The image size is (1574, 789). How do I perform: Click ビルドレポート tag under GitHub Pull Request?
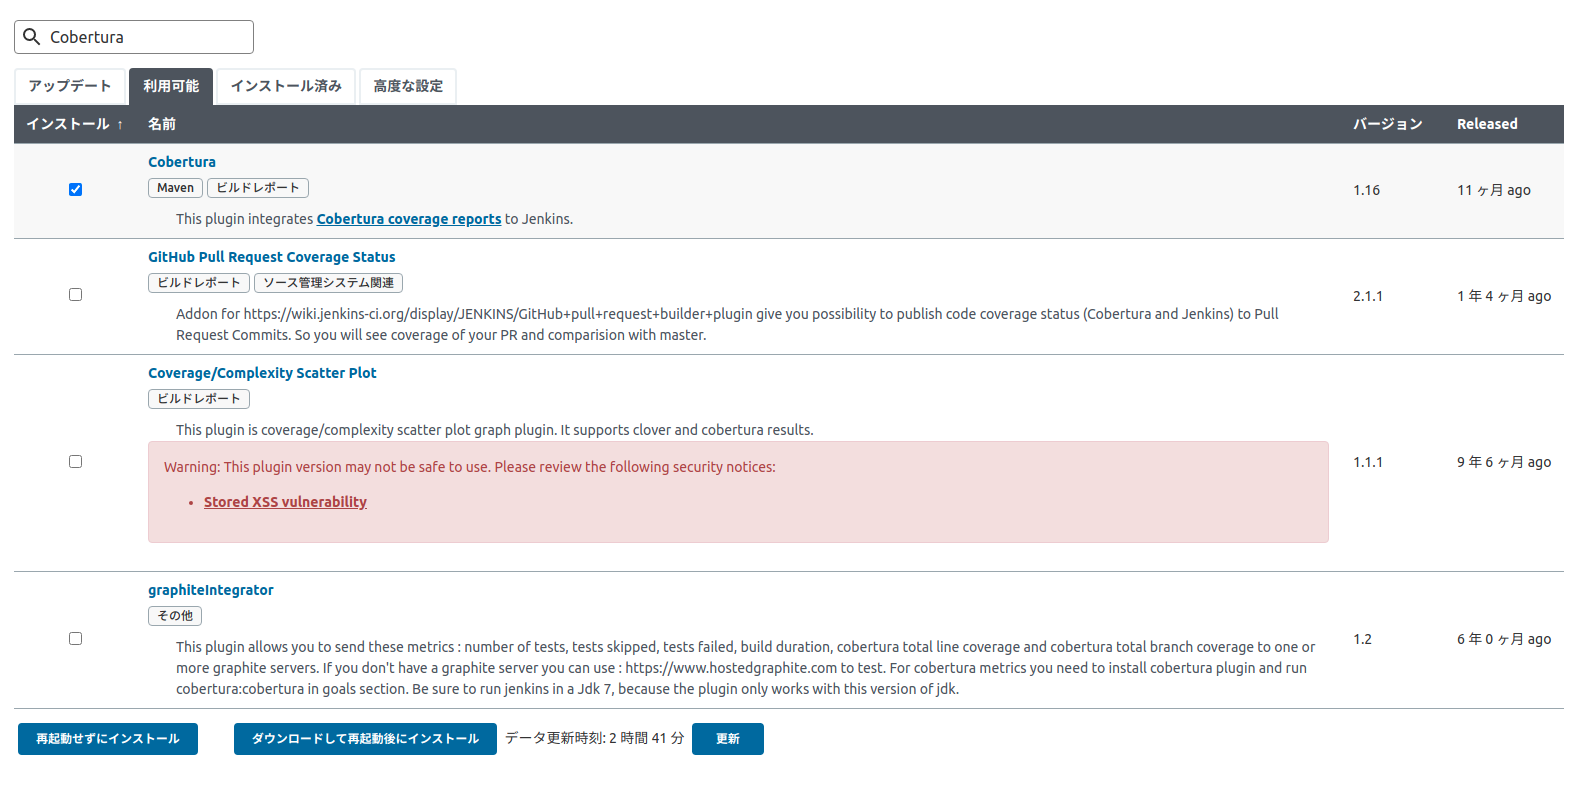coord(199,283)
